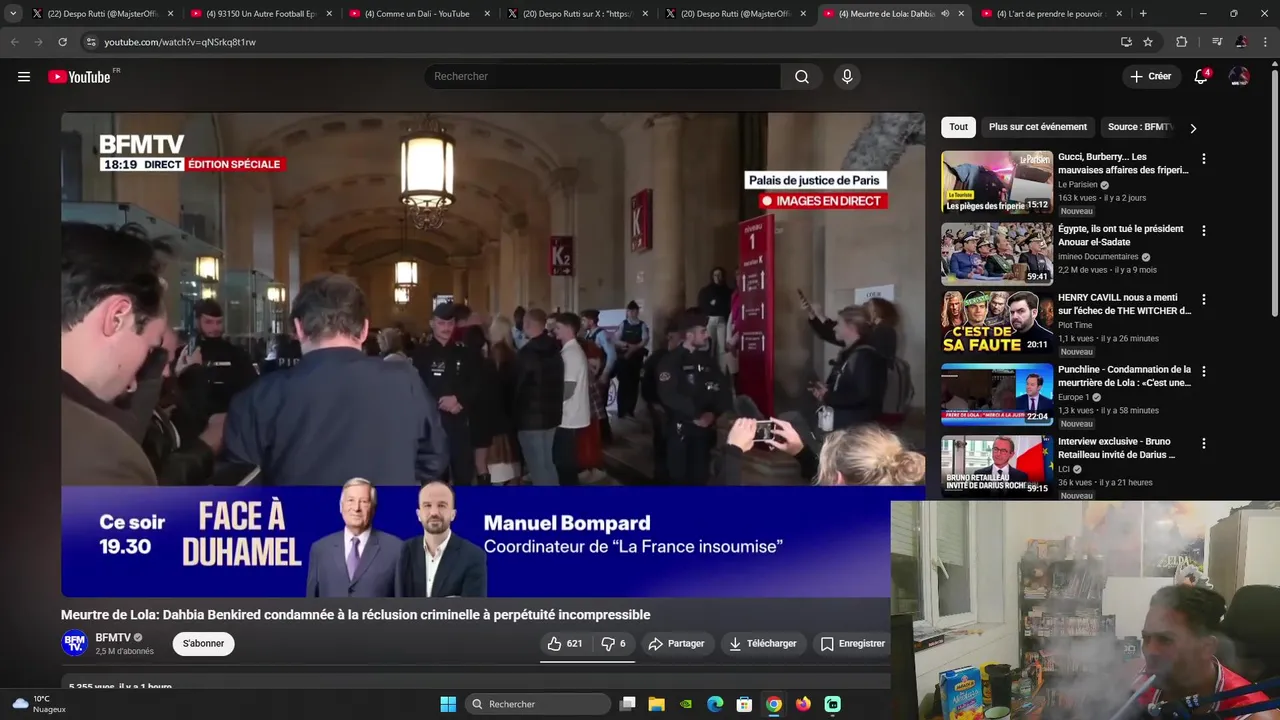Click the Enregistrer save button

pyautogui.click(x=852, y=644)
